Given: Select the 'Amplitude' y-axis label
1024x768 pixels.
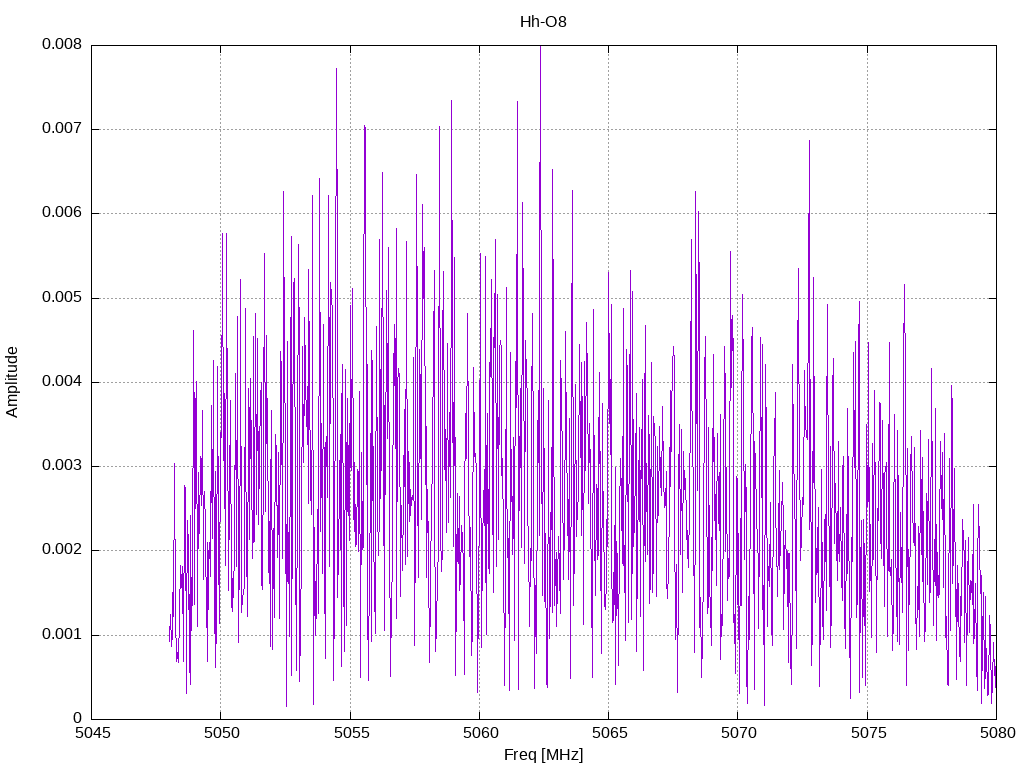Looking at the screenshot, I should click(11, 382).
